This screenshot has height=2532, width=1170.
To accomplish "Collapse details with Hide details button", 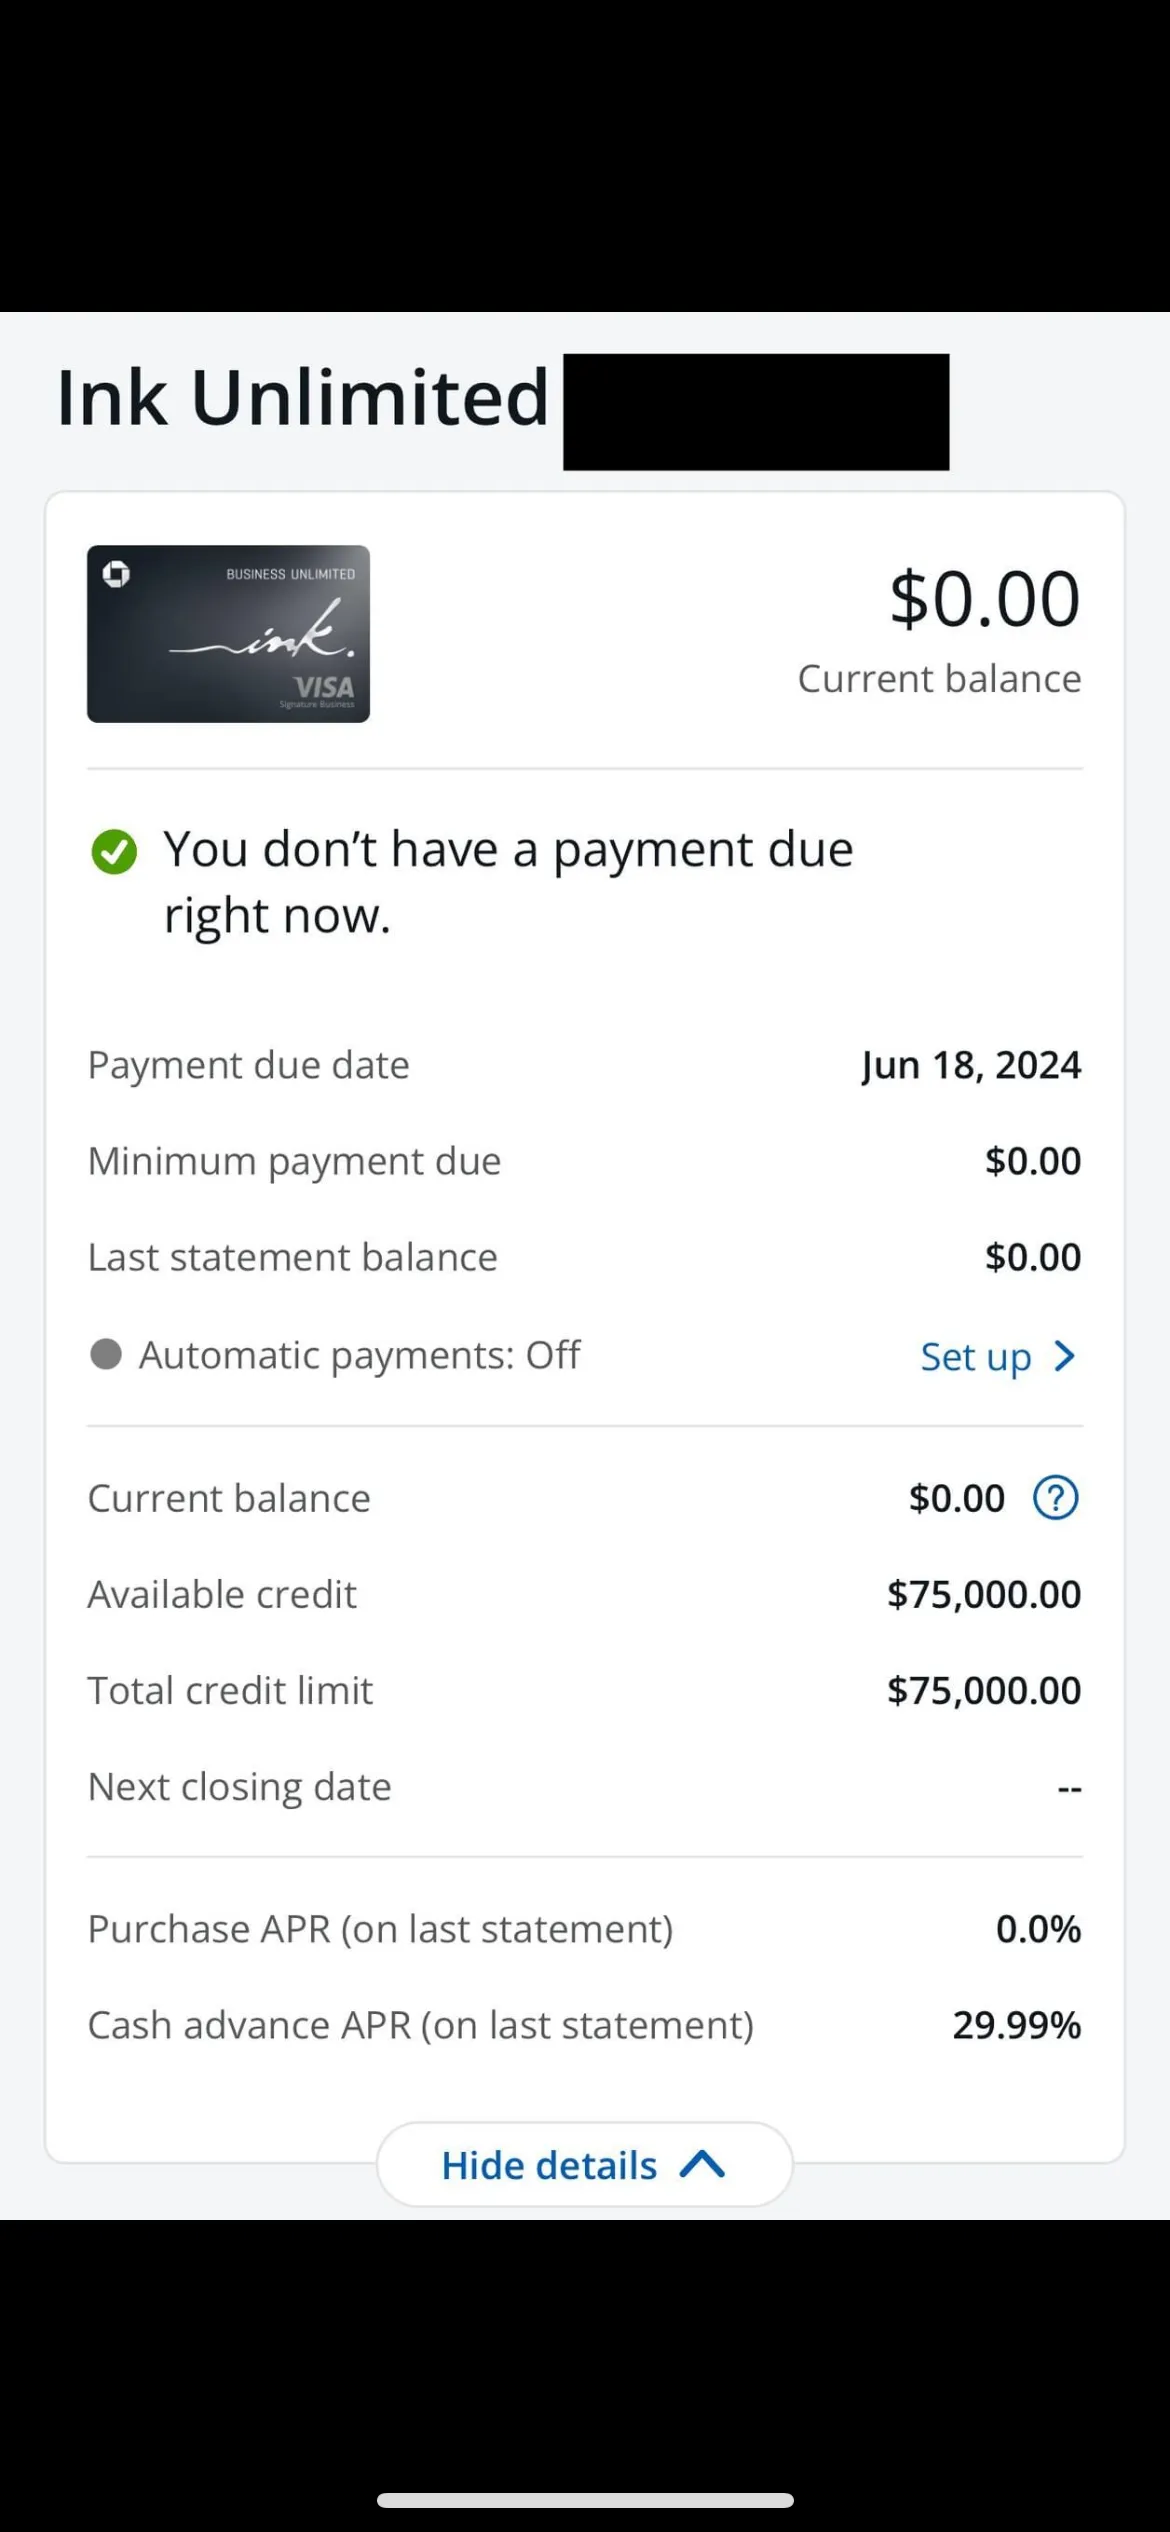I will 584,2165.
